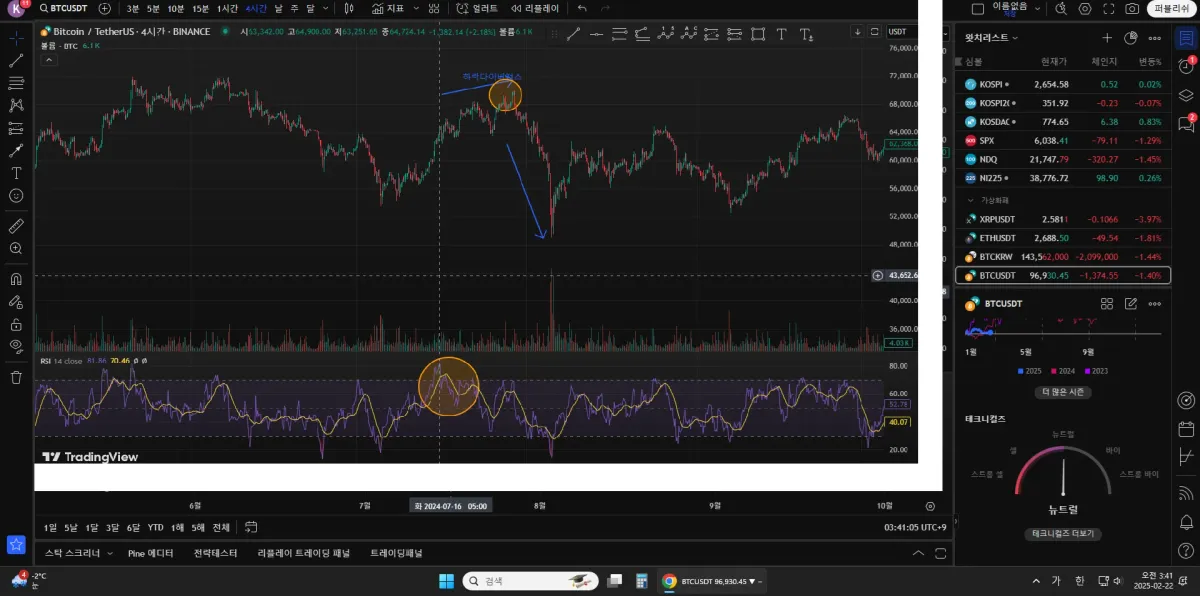Switch to 3분 timeframe
The image size is (1200, 596).
[x=133, y=8]
